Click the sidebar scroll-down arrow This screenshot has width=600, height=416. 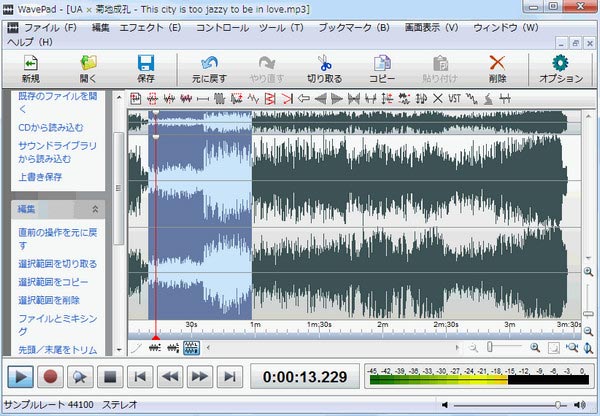click(x=119, y=349)
